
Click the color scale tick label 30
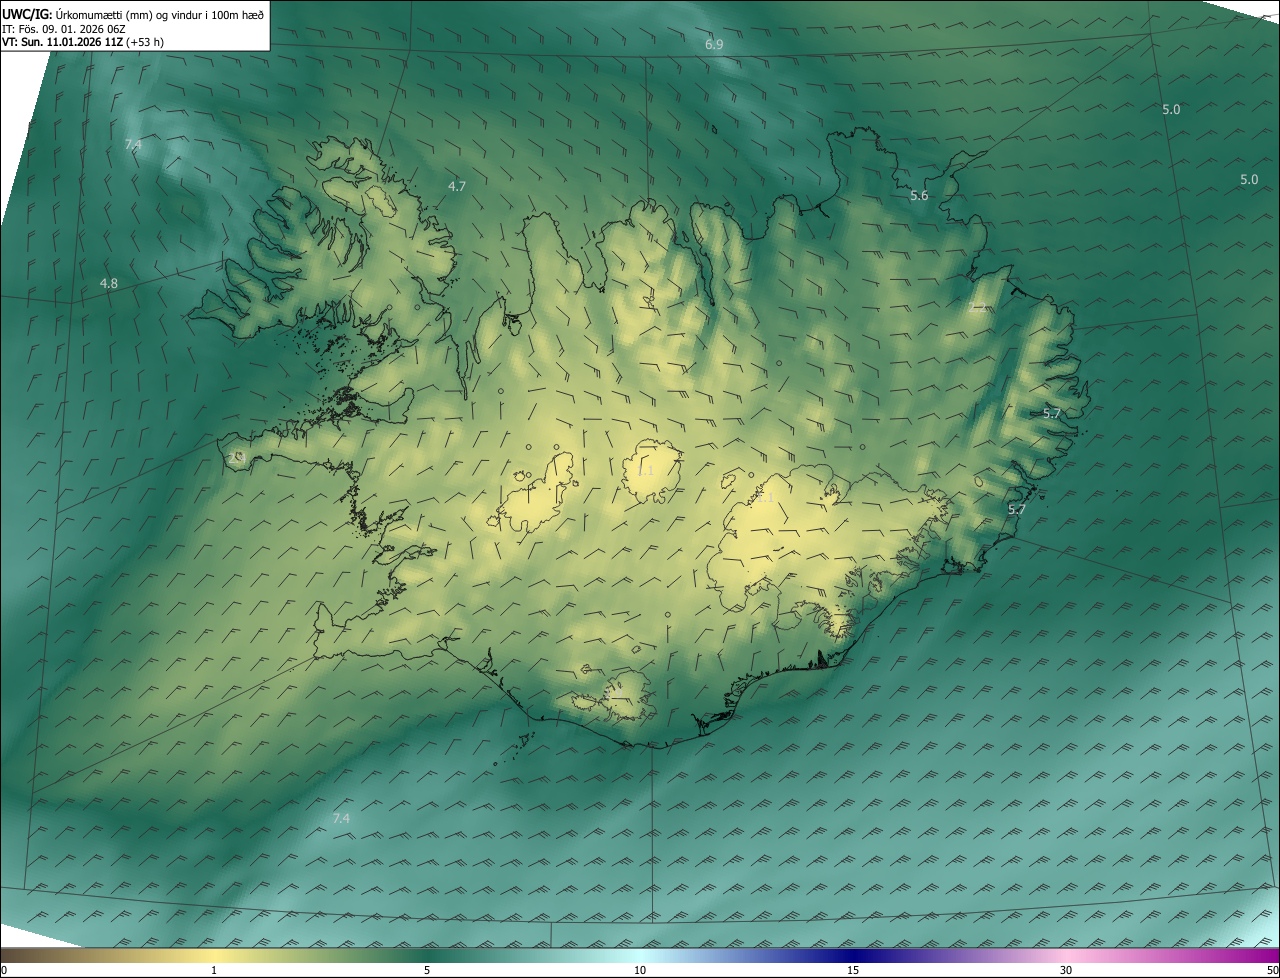pyautogui.click(x=1066, y=971)
